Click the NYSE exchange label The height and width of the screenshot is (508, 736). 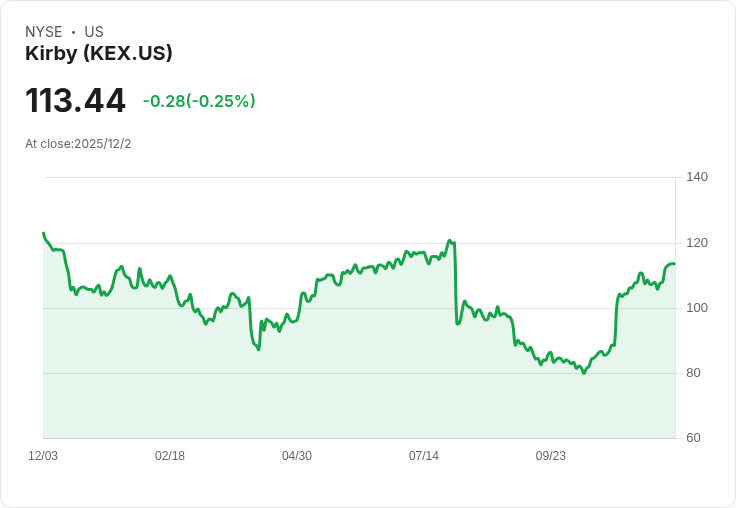coord(44,32)
